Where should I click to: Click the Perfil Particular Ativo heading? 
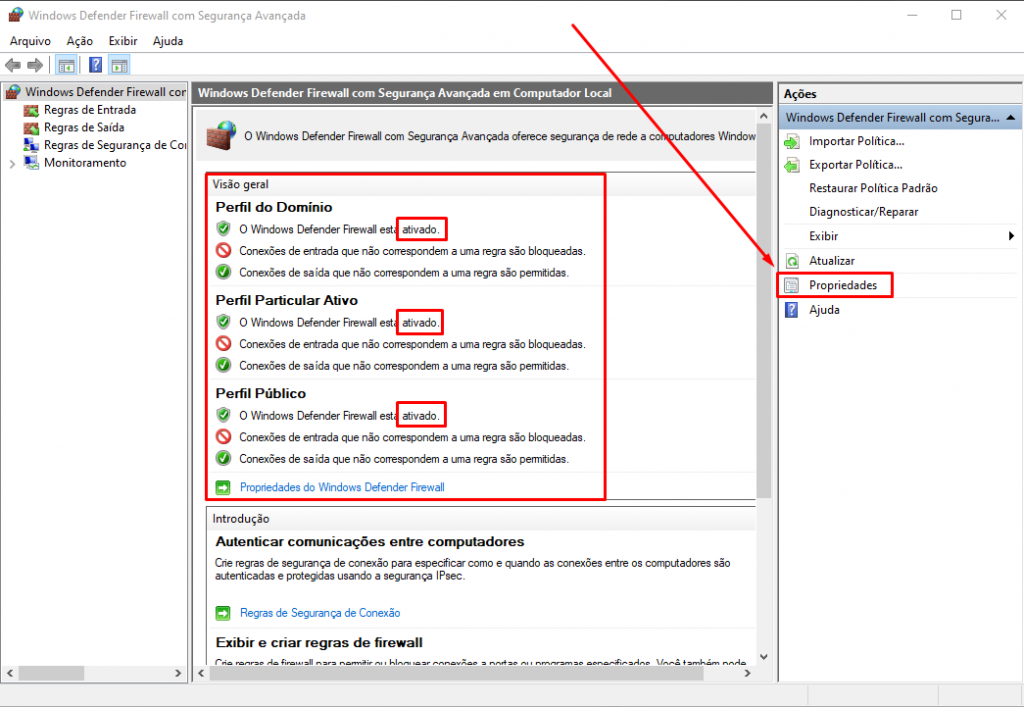click(x=287, y=301)
